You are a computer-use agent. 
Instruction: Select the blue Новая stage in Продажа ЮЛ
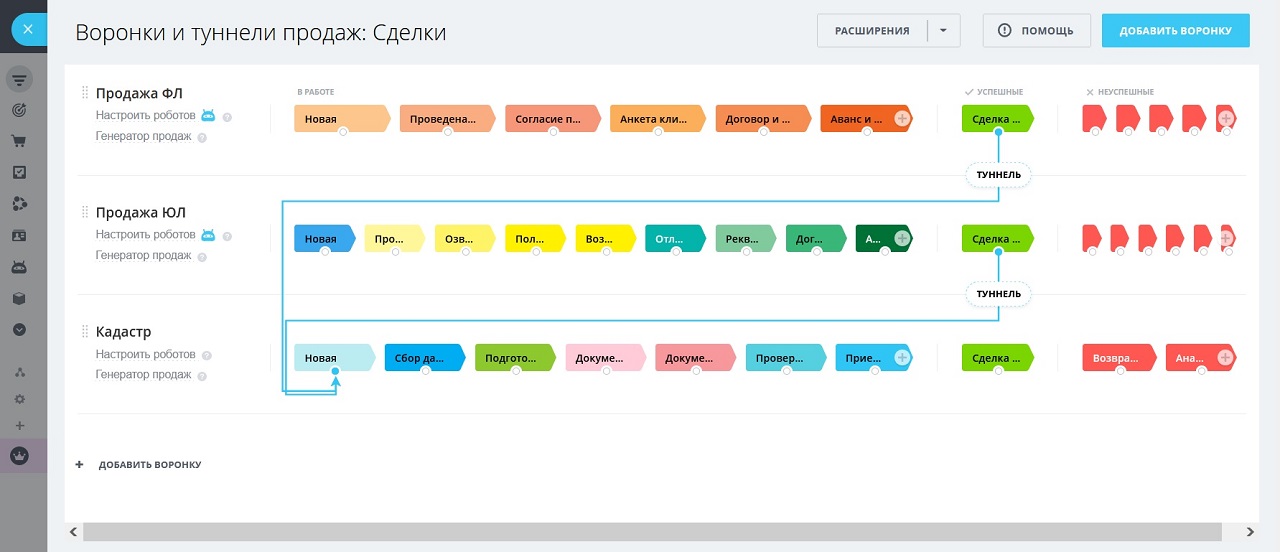click(x=325, y=238)
